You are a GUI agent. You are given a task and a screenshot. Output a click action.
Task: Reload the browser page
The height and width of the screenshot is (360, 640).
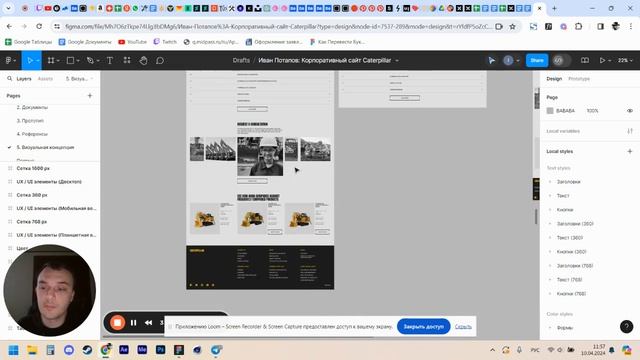click(x=39, y=27)
